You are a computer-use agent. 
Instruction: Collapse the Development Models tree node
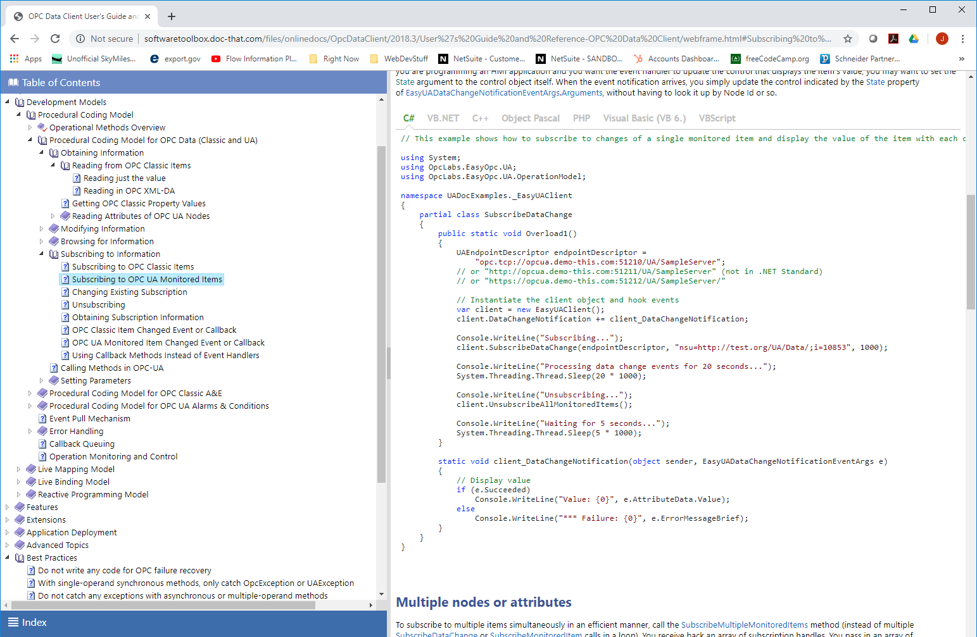click(x=8, y=102)
